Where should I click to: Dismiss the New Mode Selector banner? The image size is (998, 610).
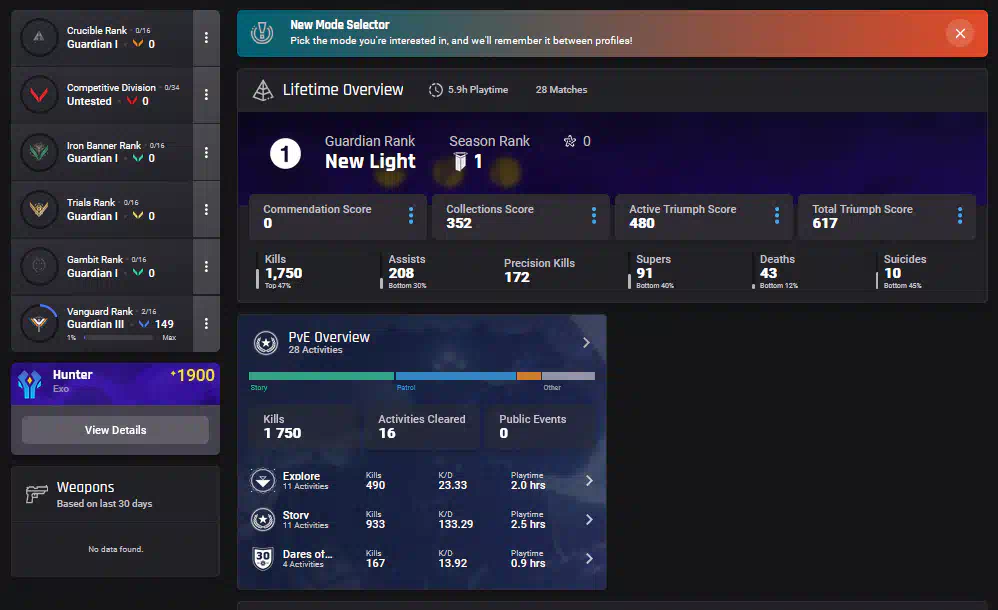(960, 33)
